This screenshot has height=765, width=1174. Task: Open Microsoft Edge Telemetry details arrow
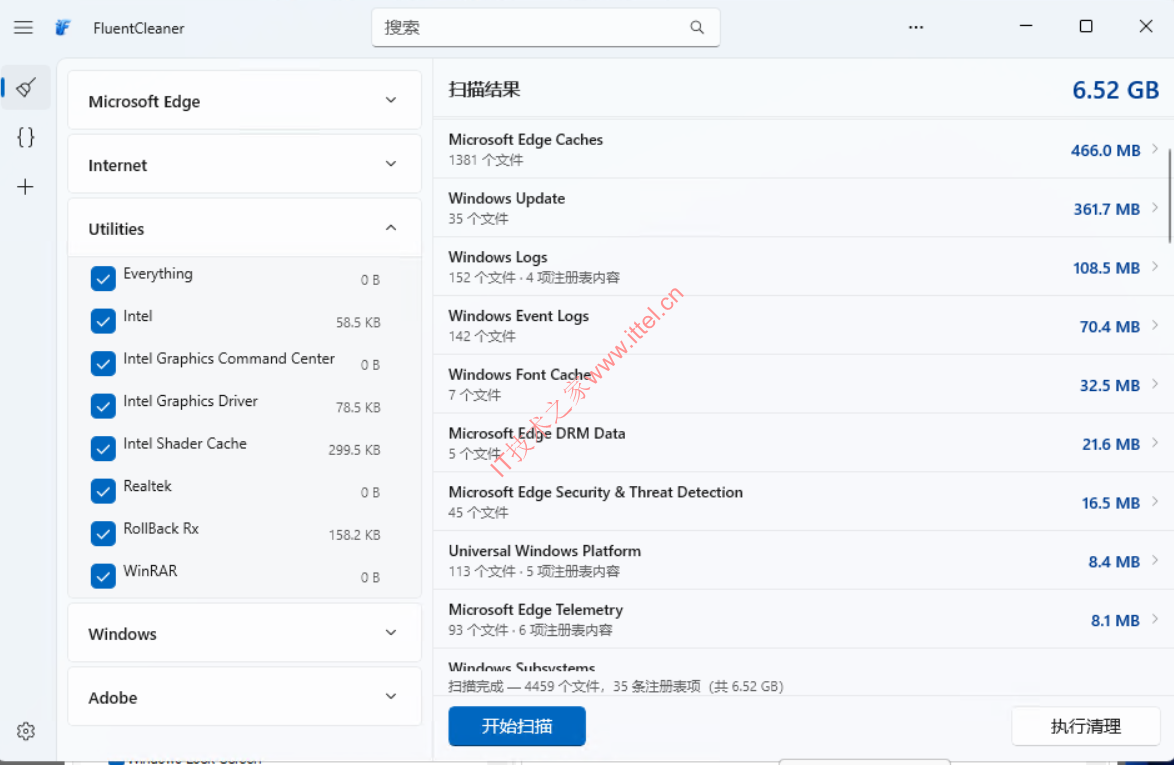[1155, 618]
